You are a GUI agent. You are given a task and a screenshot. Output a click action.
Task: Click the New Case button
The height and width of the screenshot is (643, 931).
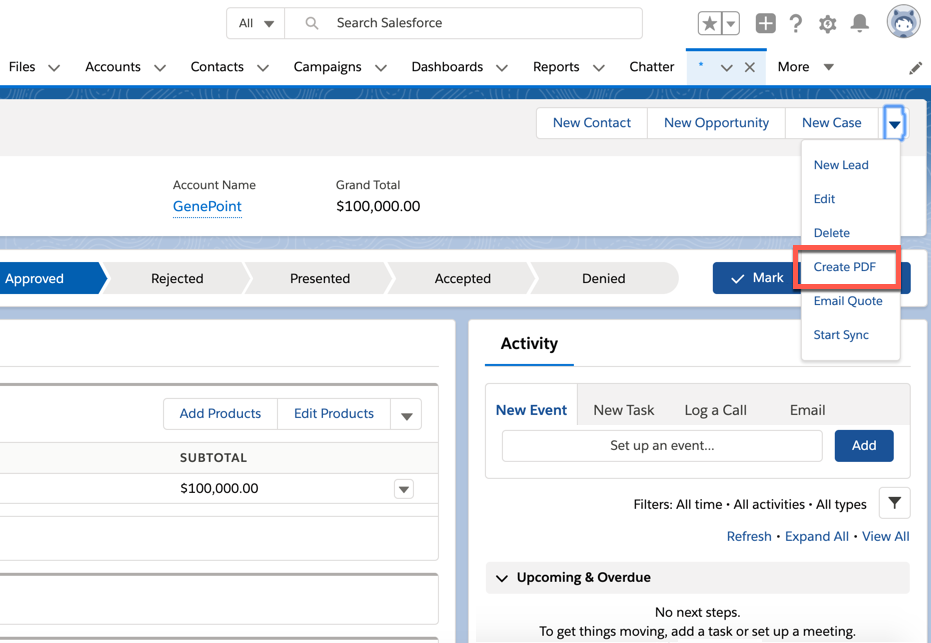[831, 123]
